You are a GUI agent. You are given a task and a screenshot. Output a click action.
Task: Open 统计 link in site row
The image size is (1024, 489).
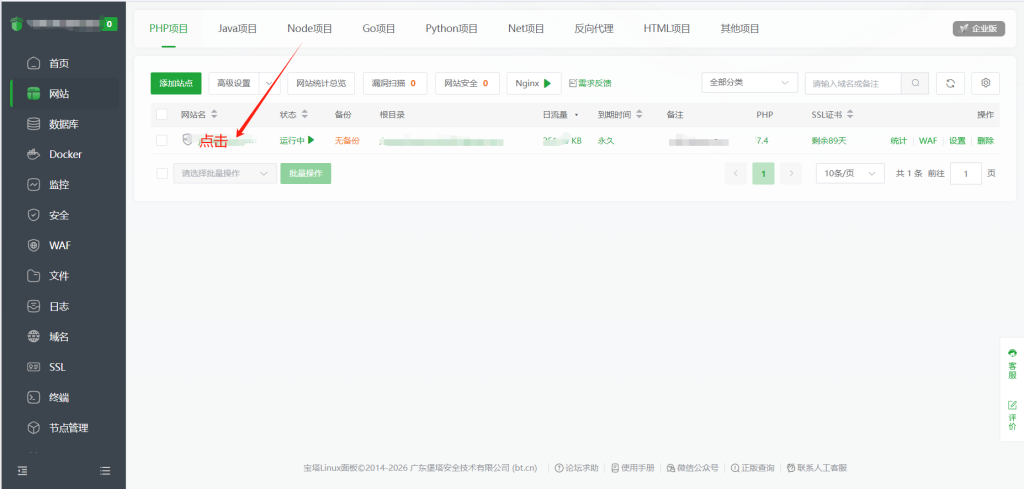point(899,140)
